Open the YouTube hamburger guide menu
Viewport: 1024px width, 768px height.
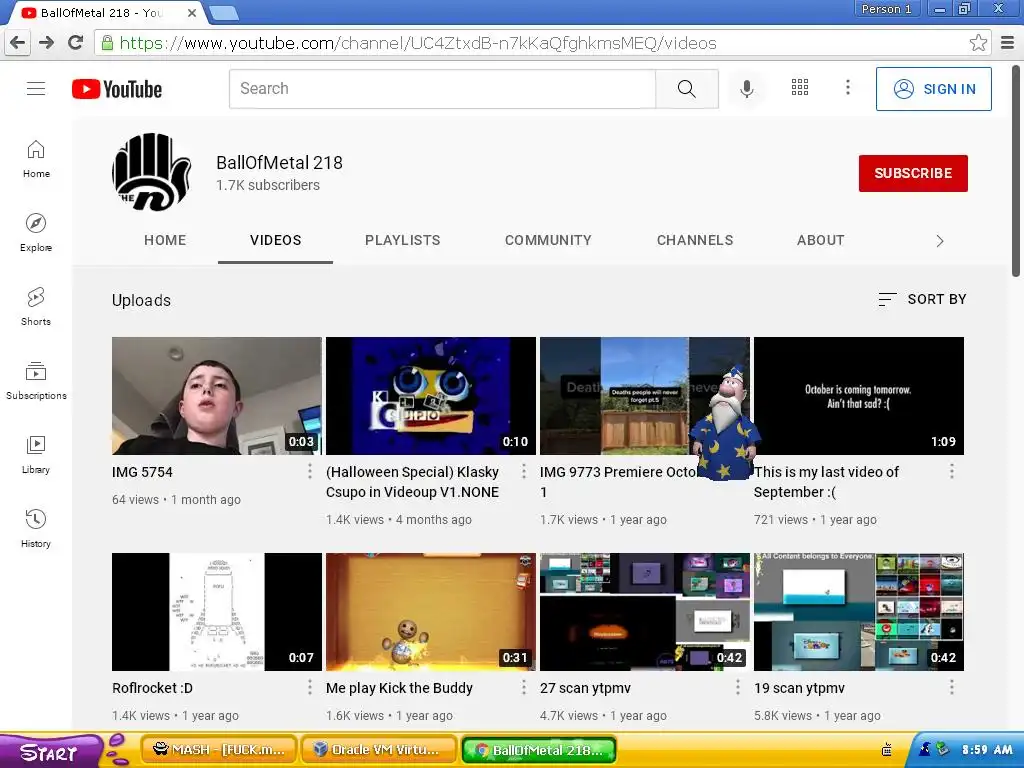[36, 88]
